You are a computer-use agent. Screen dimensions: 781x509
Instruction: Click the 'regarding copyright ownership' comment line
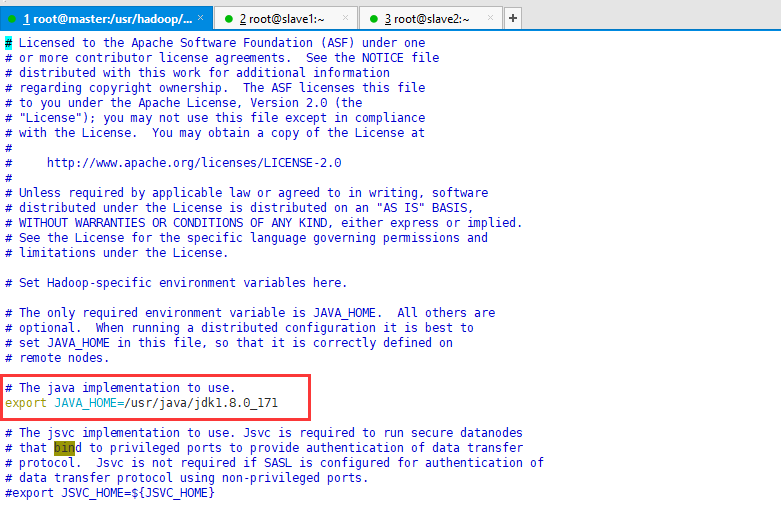pyautogui.click(x=215, y=88)
